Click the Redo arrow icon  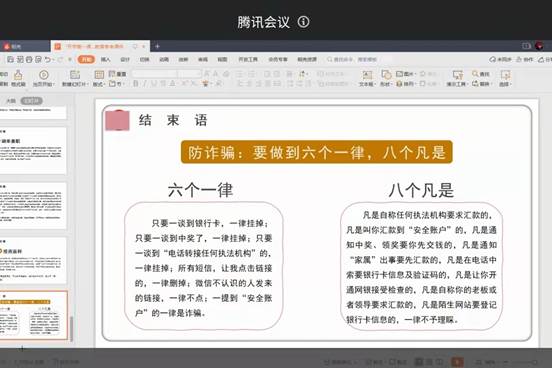pyautogui.click(x=60, y=59)
